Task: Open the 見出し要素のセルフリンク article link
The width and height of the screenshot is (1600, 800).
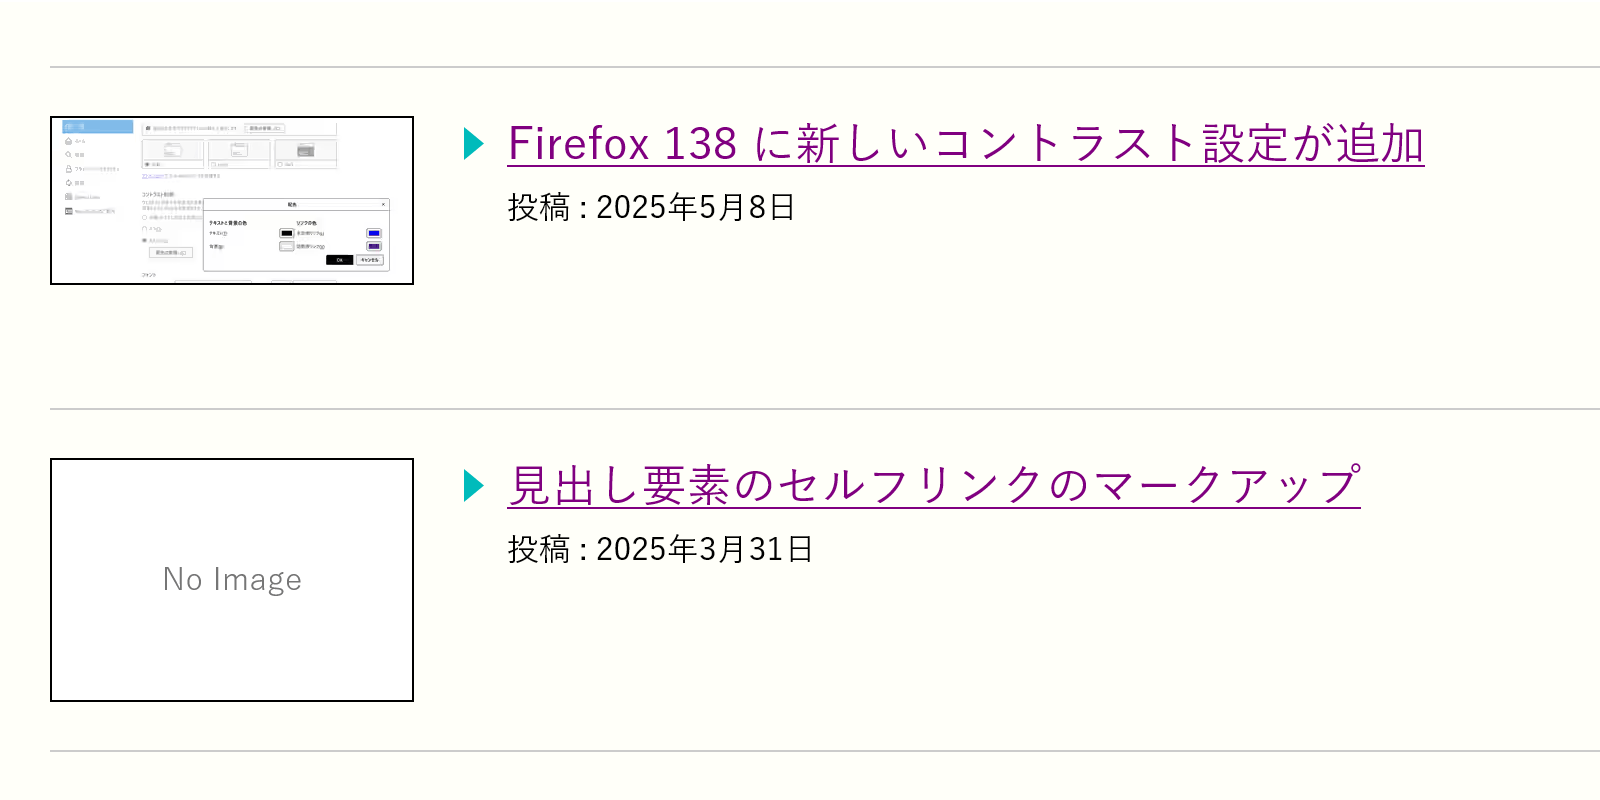Action: point(933,486)
